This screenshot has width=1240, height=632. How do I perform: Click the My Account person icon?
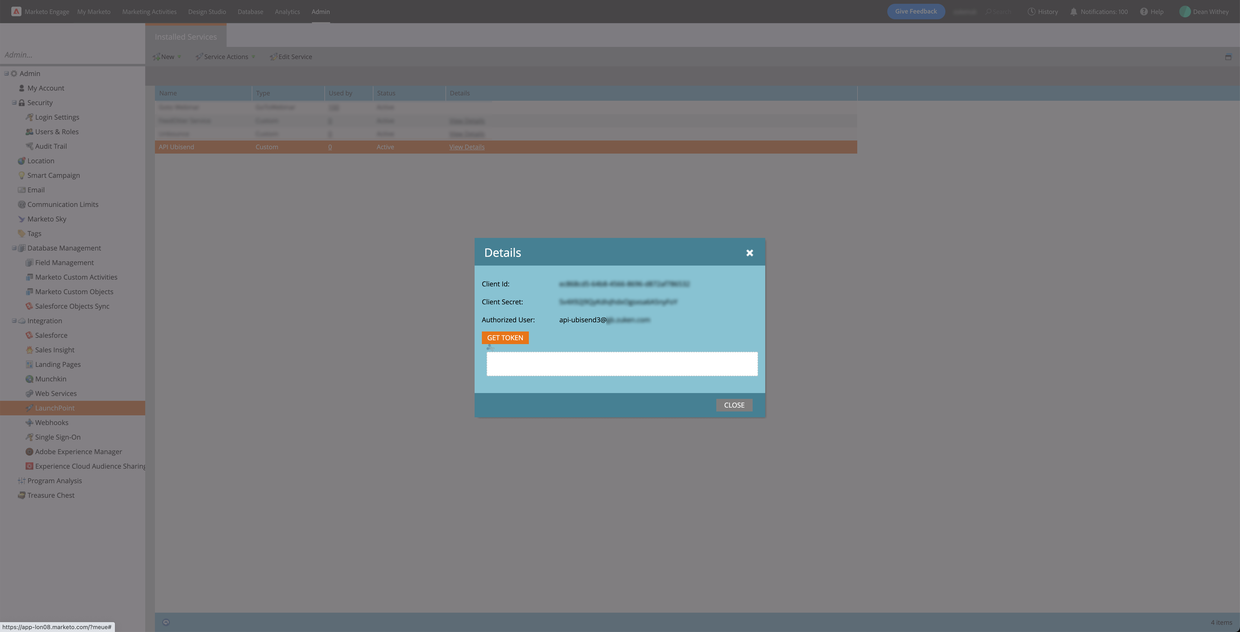(x=21, y=88)
